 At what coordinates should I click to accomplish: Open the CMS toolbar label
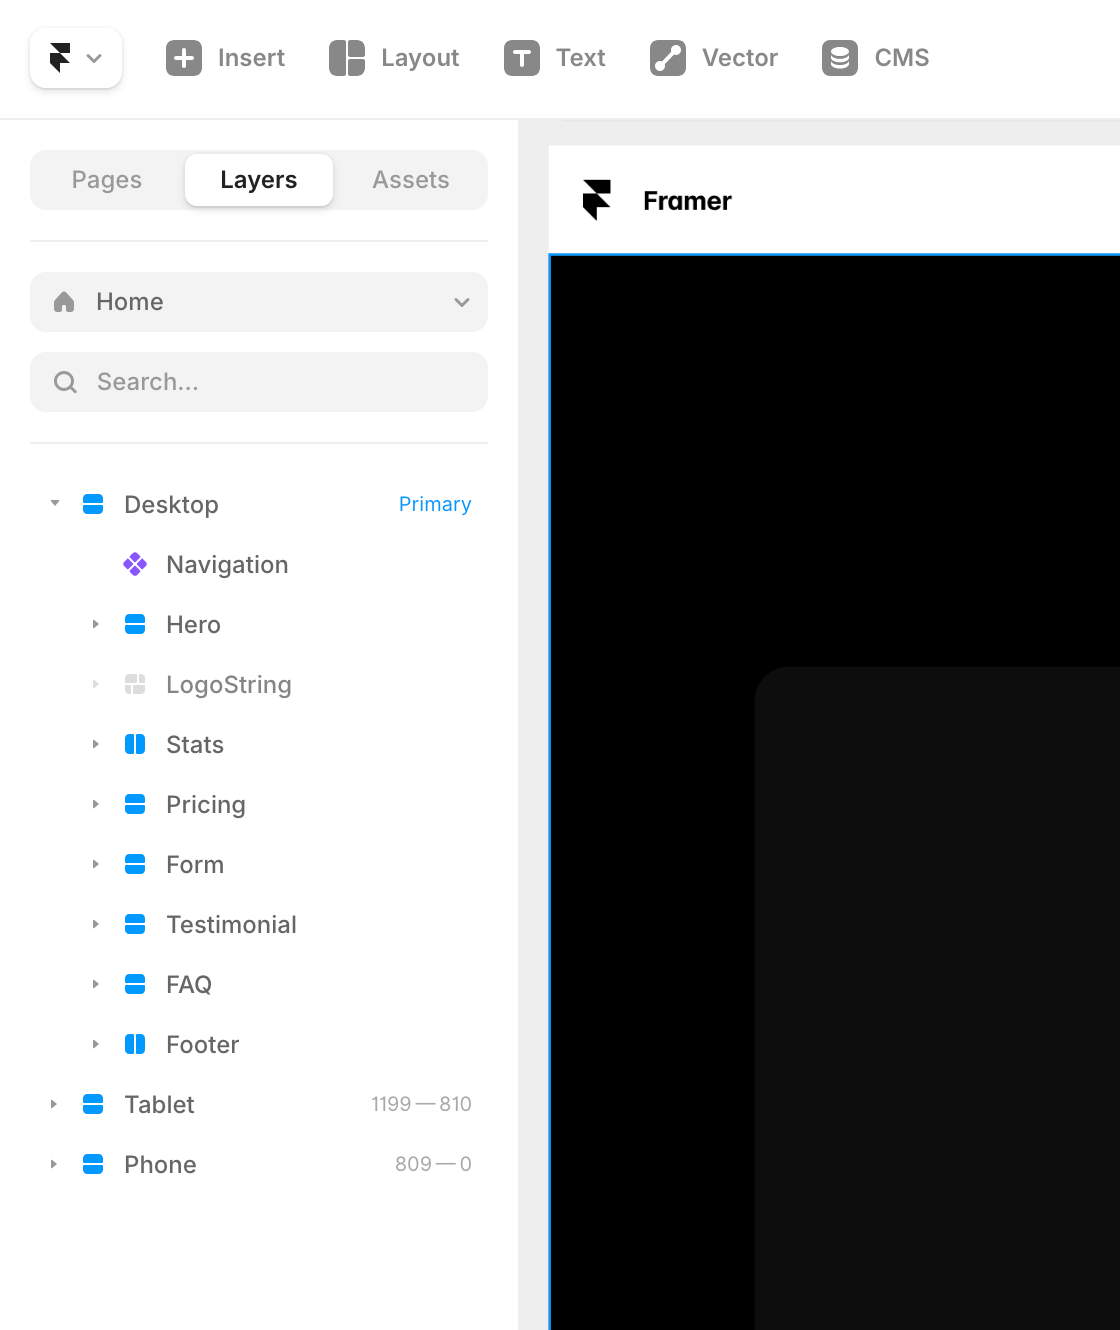[x=902, y=58]
